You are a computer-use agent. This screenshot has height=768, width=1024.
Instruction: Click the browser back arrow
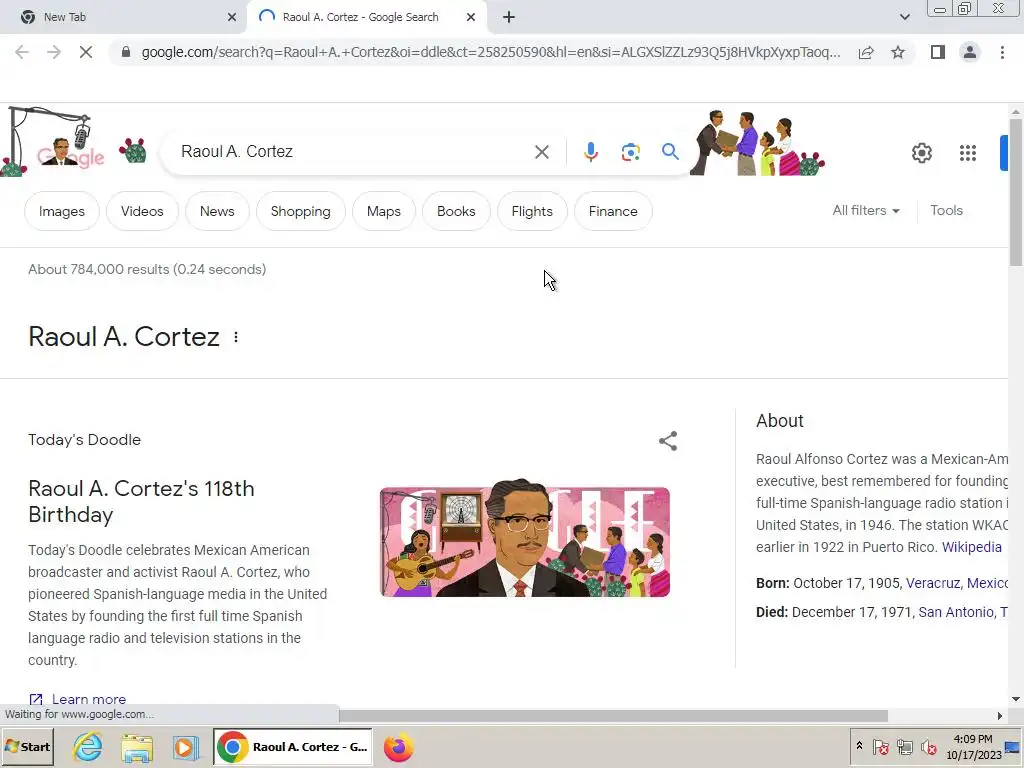click(22, 52)
